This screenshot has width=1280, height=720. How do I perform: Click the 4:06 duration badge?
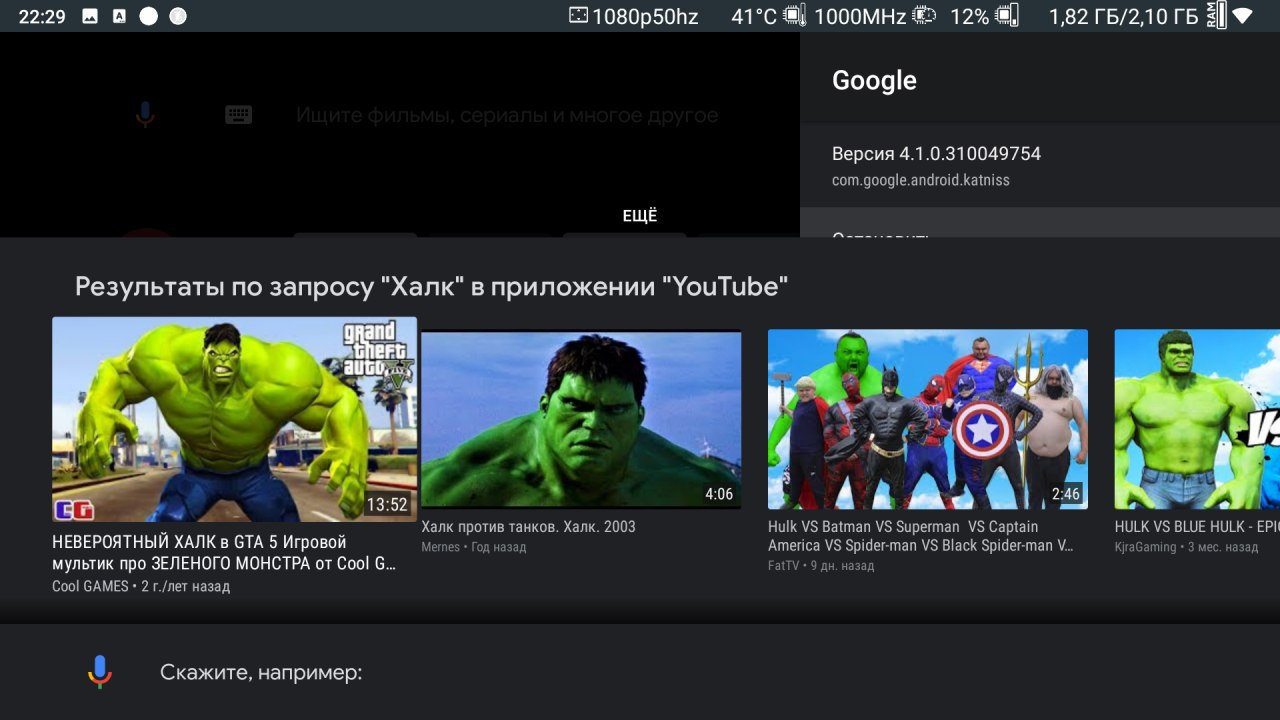(x=719, y=494)
